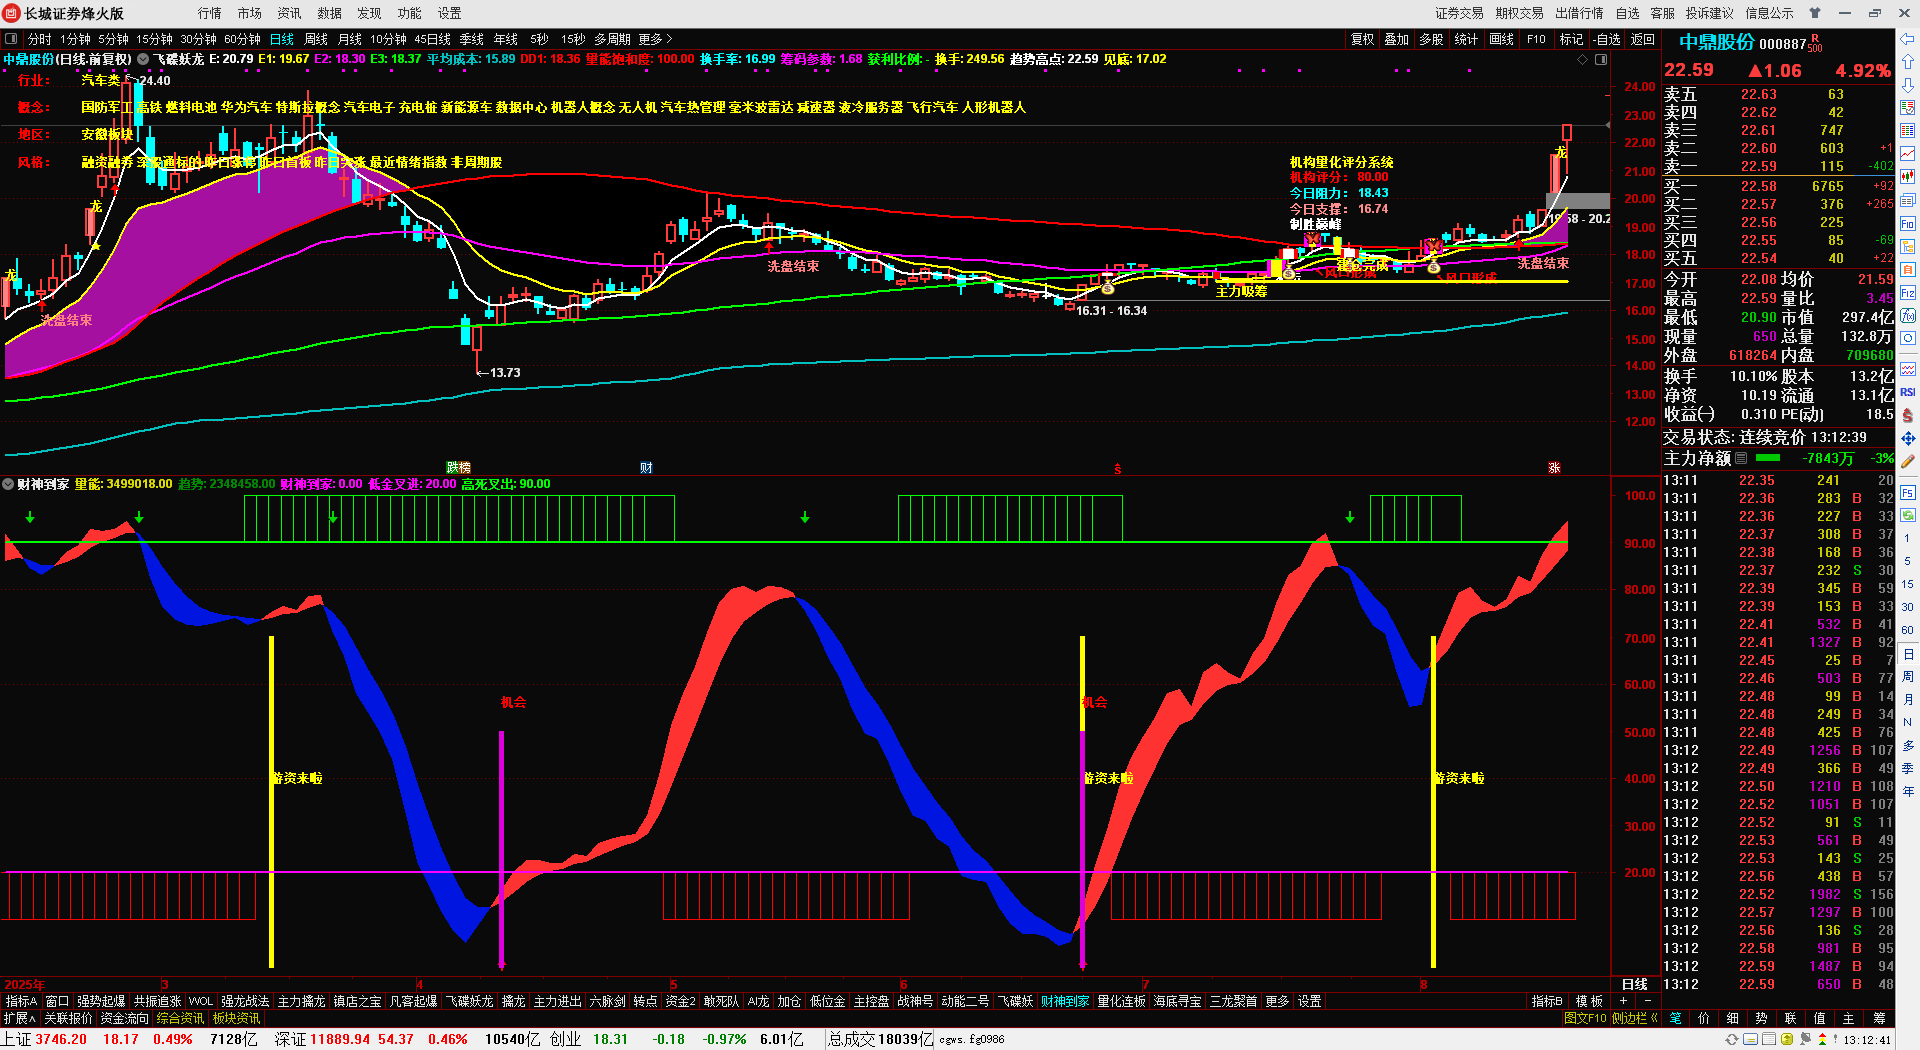The width and height of the screenshot is (1920, 1050).
Task: Zoom out chart with minus button
Action: (x=1648, y=1001)
